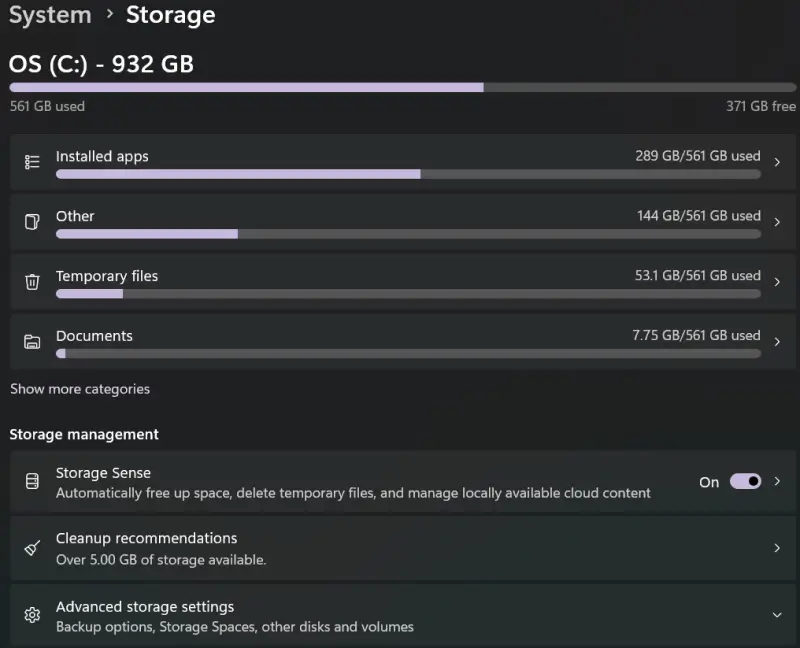This screenshot has height=648, width=800.
Task: Select the Storage breadcrumb item
Action: coord(170,15)
